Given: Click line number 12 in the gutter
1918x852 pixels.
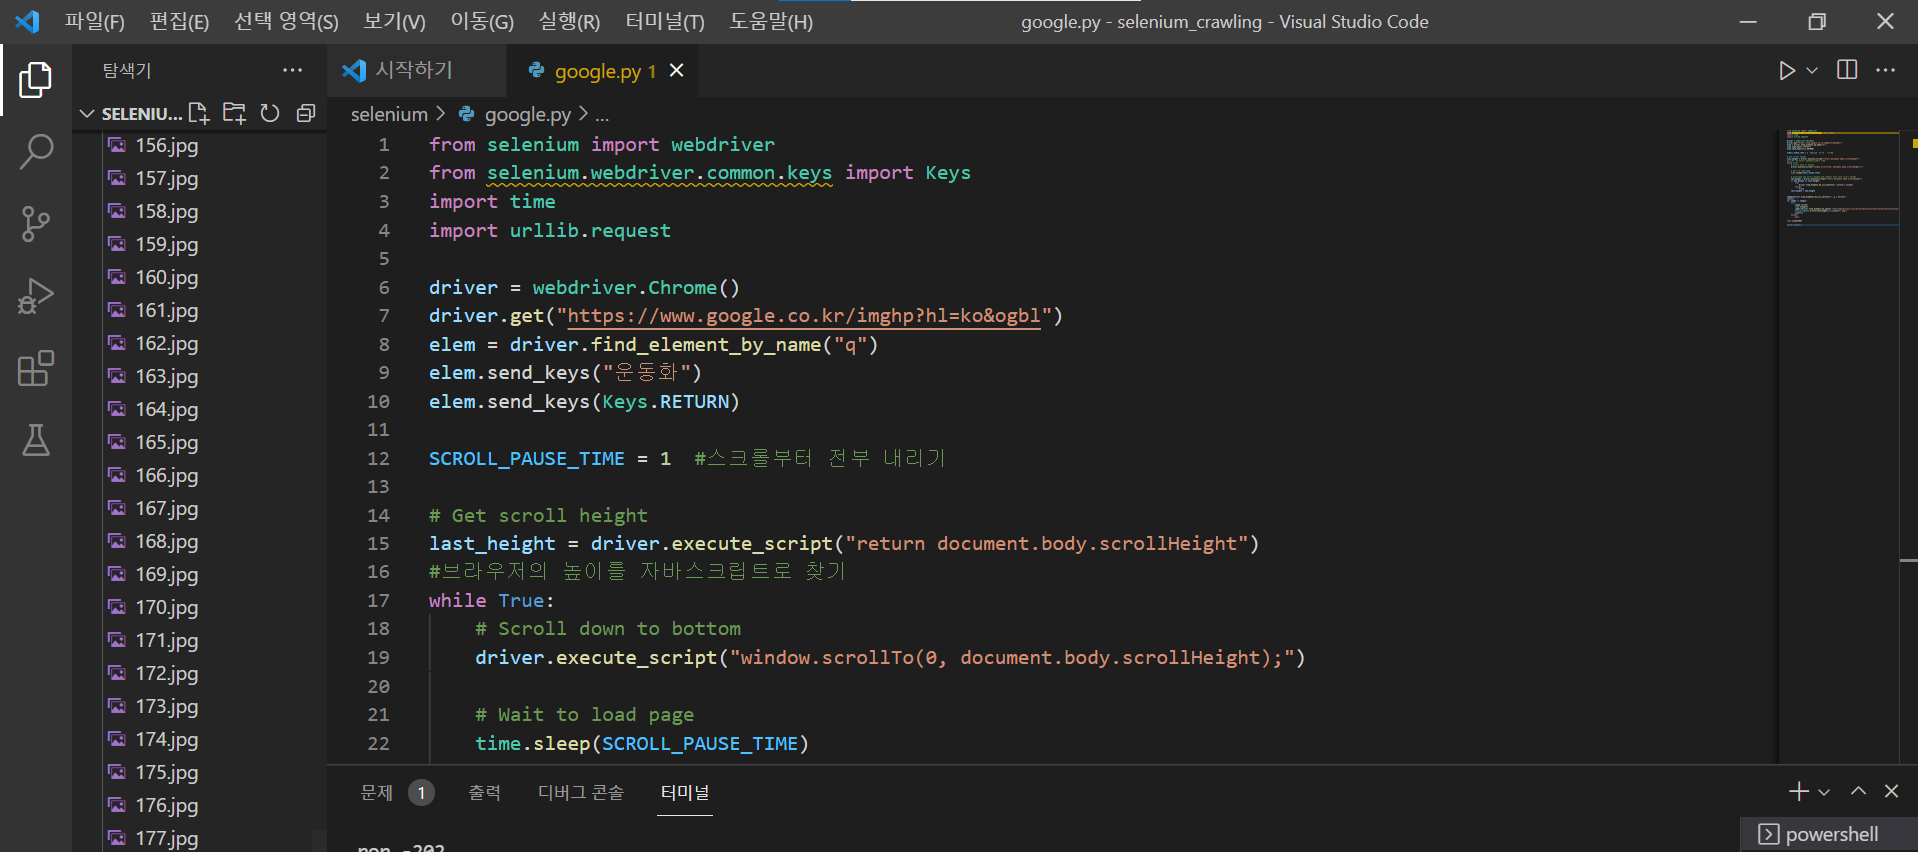Looking at the screenshot, I should (378, 458).
